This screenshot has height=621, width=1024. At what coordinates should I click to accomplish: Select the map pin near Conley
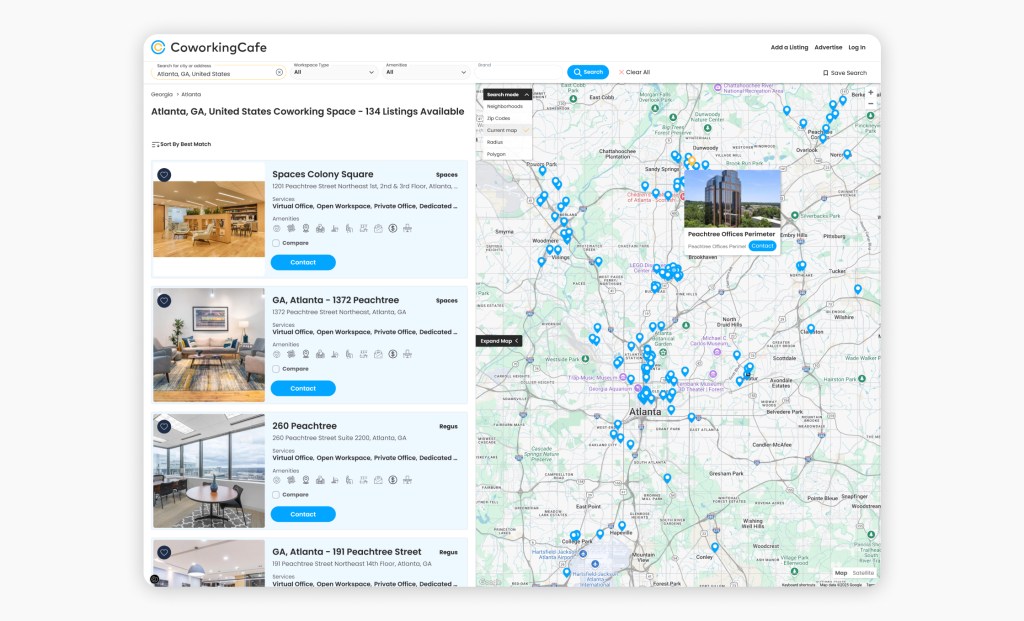715,547
